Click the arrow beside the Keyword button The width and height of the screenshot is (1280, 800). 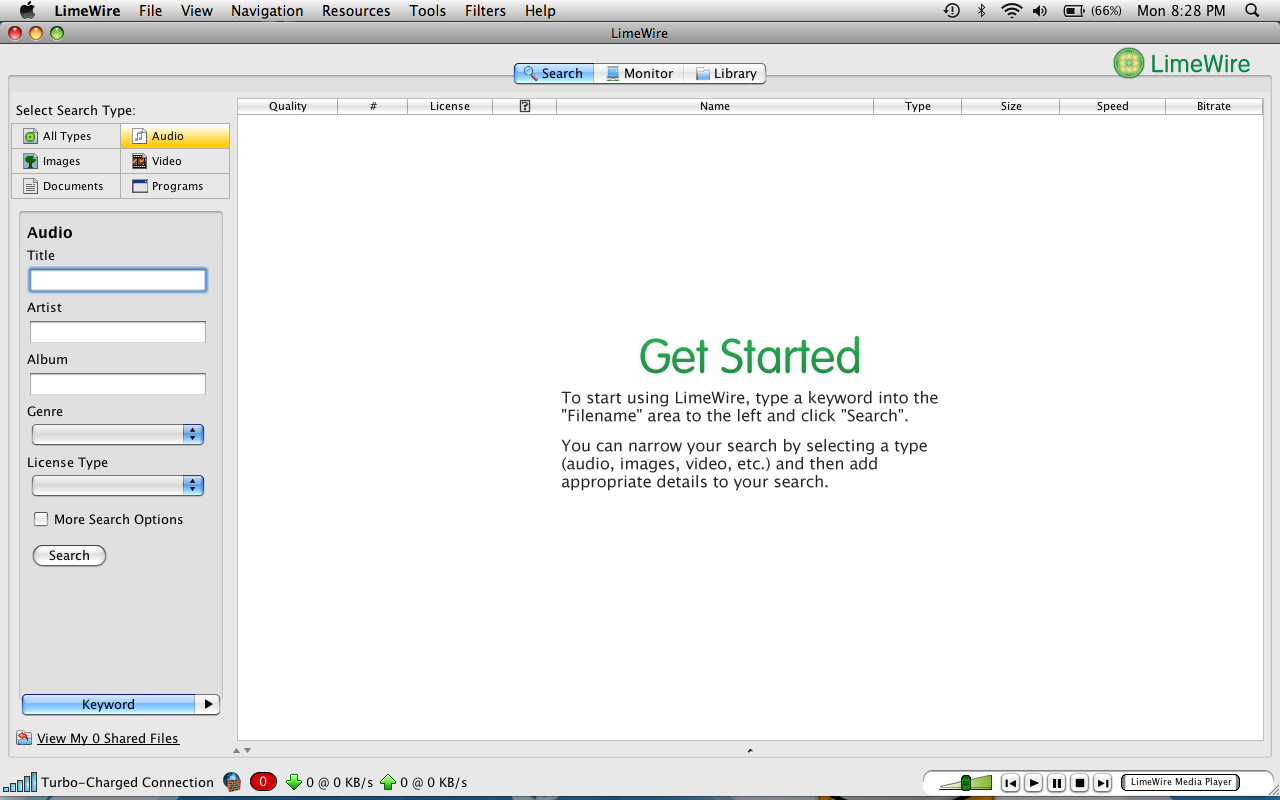208,704
